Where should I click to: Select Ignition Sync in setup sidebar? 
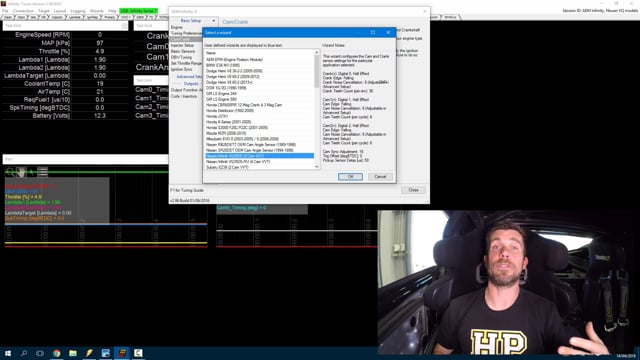point(181,69)
